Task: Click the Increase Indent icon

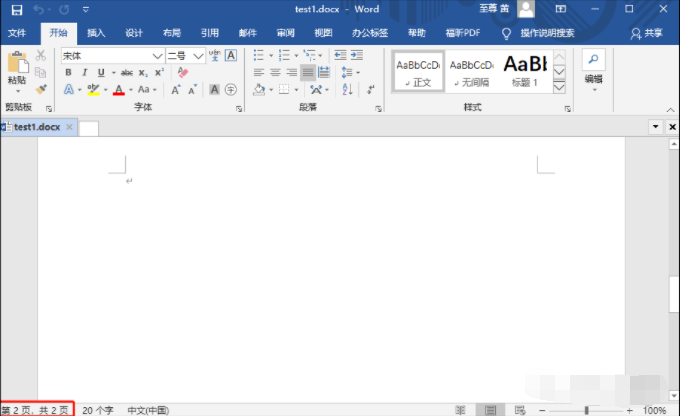Action: click(x=357, y=55)
